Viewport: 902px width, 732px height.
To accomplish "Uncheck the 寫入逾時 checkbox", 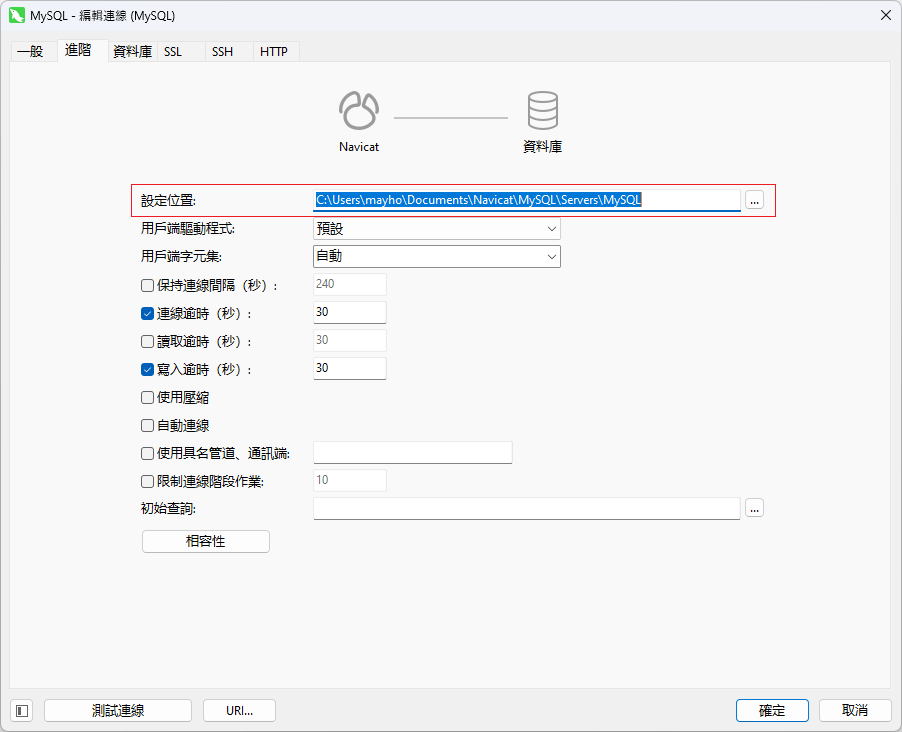I will coord(147,369).
